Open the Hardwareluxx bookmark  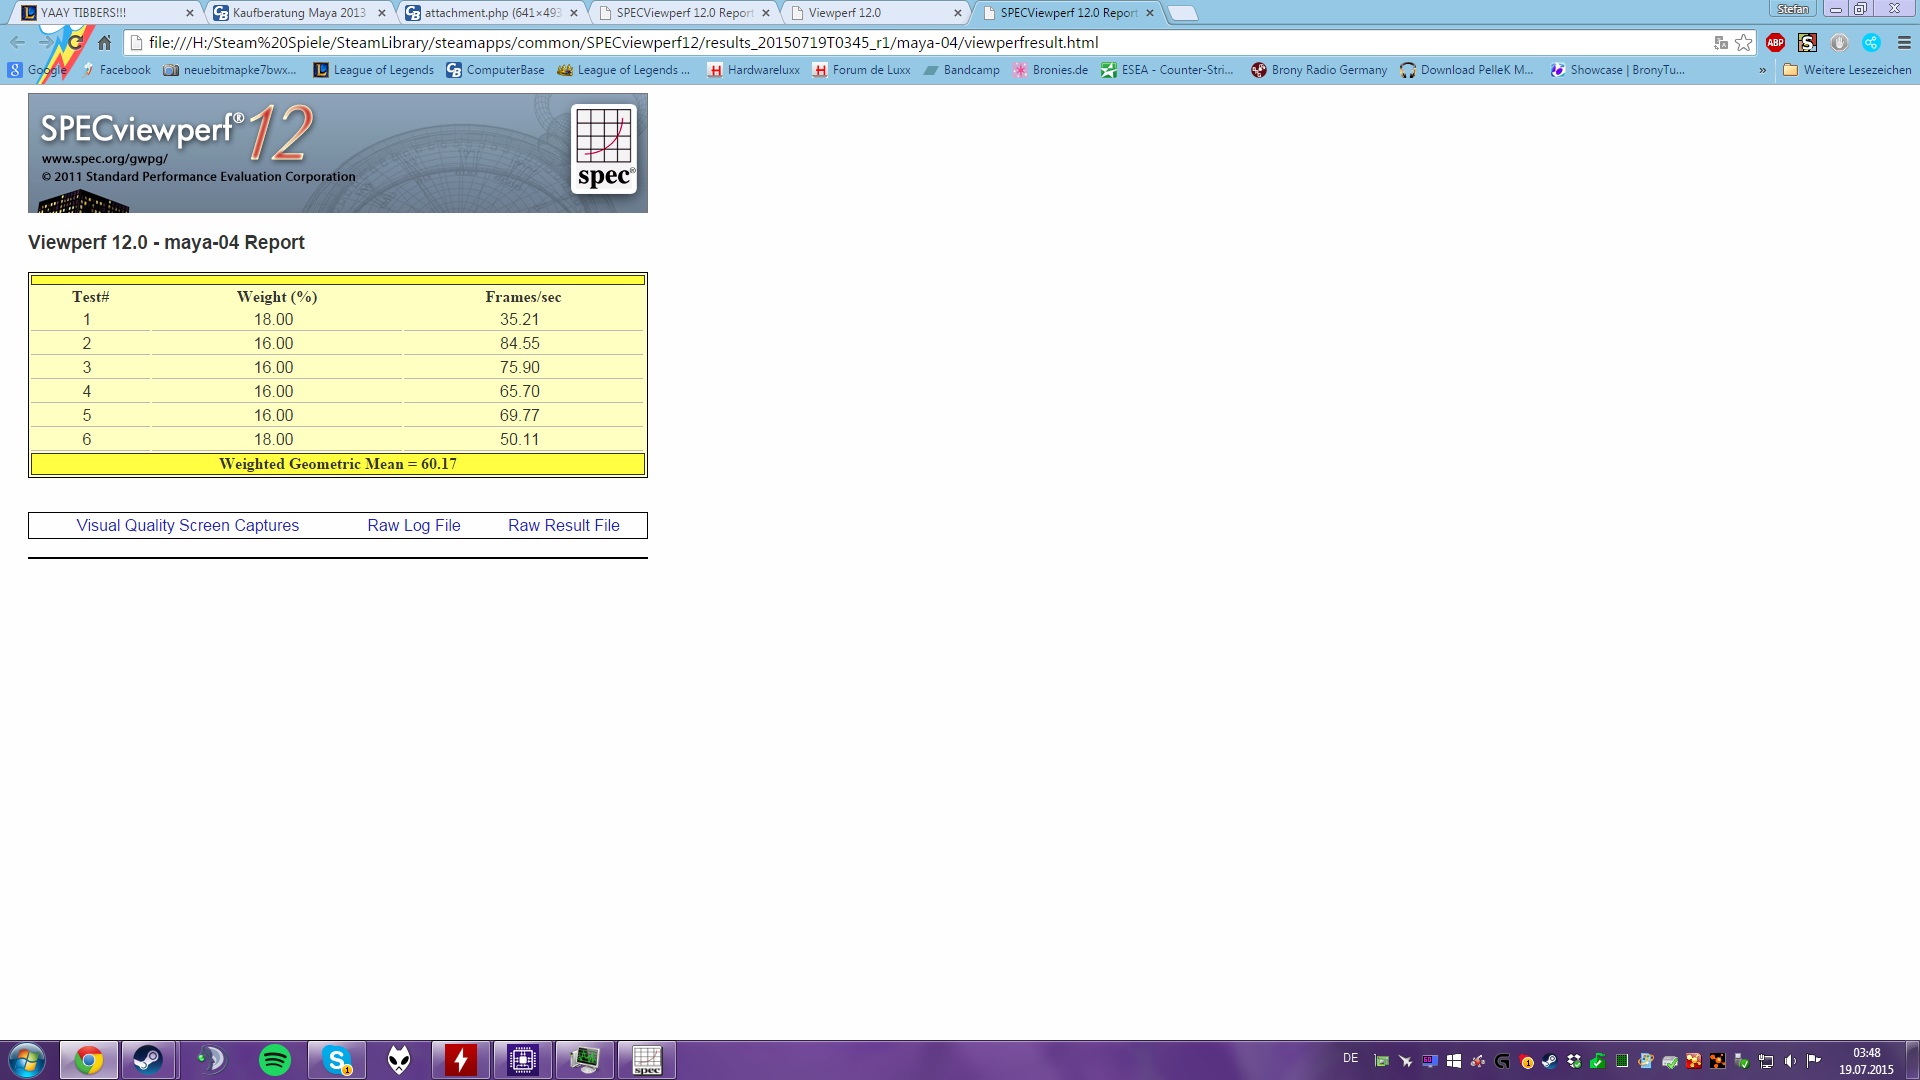pos(754,70)
